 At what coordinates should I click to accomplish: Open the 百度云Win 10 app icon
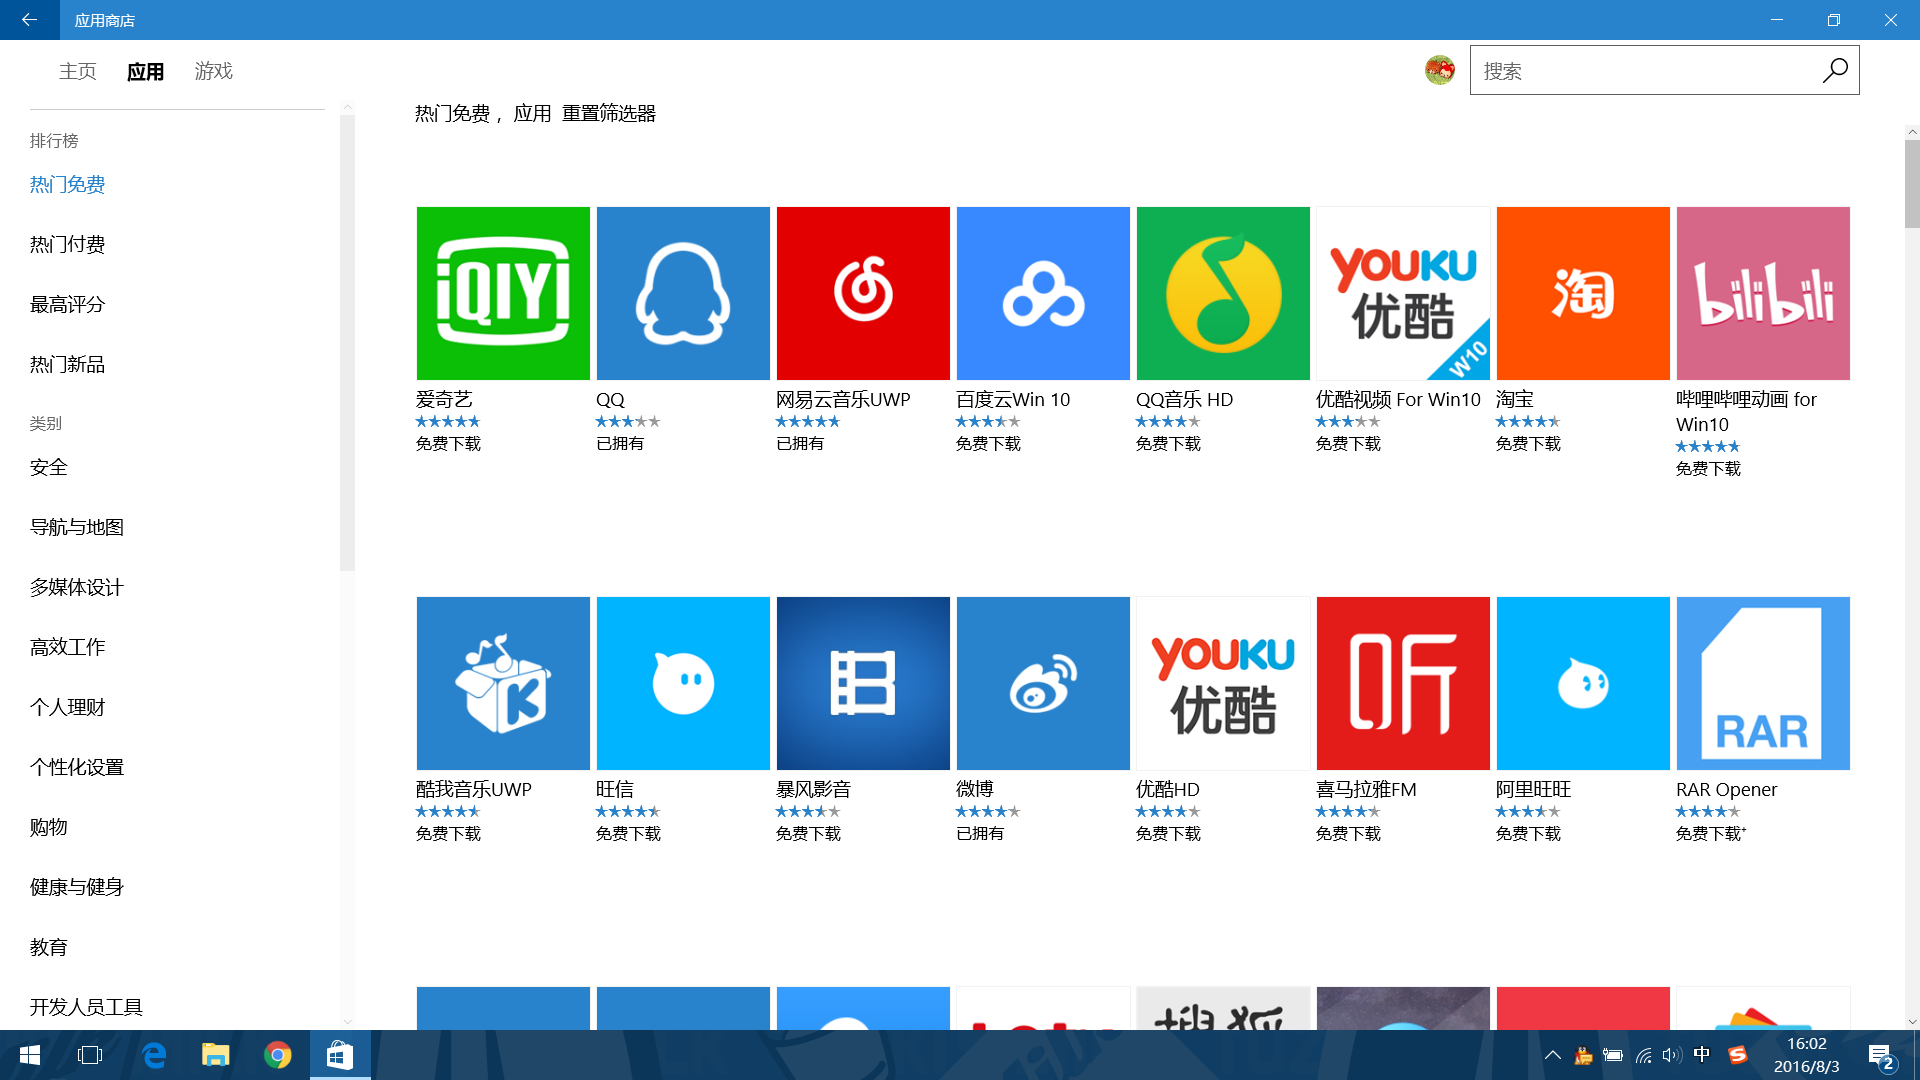pos(1043,293)
